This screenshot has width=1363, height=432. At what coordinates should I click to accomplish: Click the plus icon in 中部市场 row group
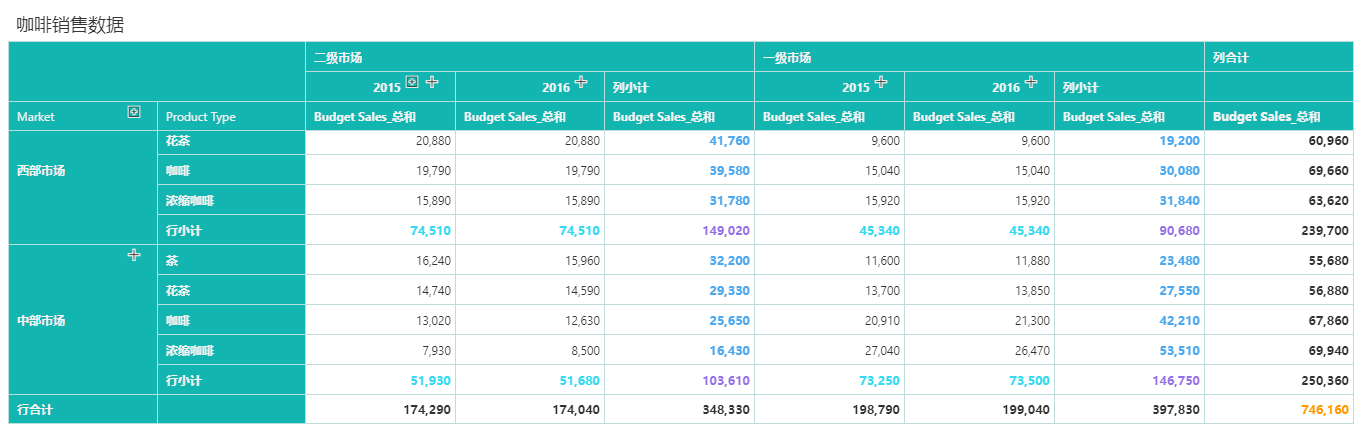(134, 255)
